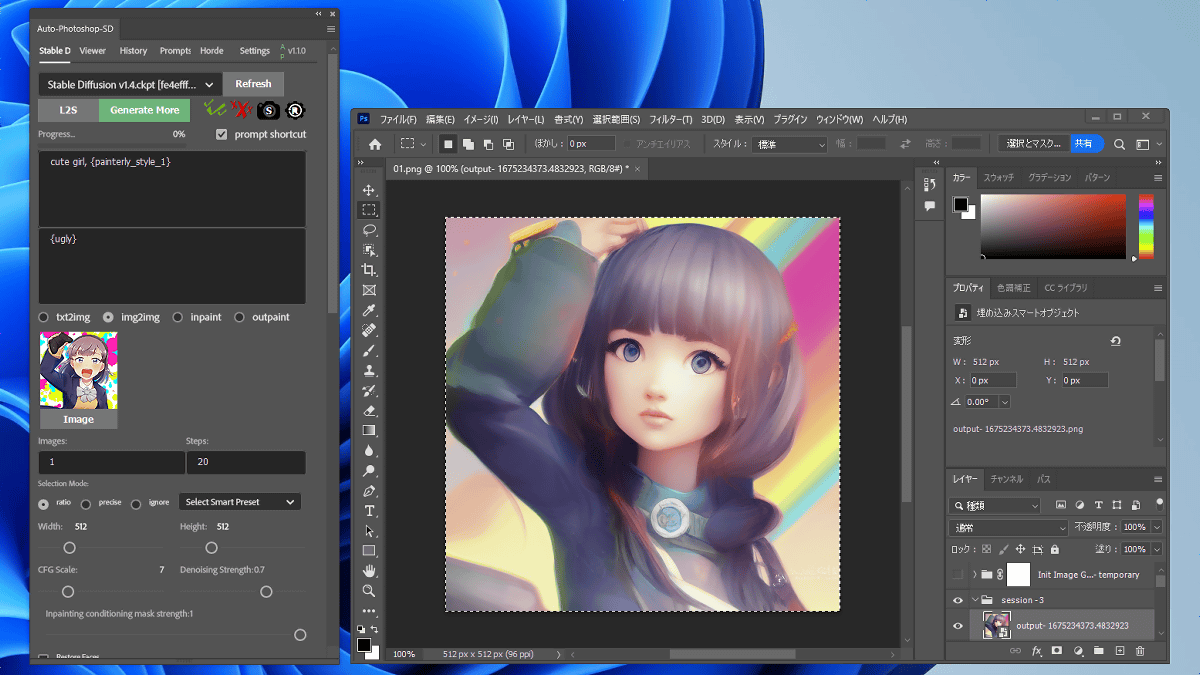The width and height of the screenshot is (1200, 675).
Task: Switch to the チャンネル tab
Action: pos(1008,479)
